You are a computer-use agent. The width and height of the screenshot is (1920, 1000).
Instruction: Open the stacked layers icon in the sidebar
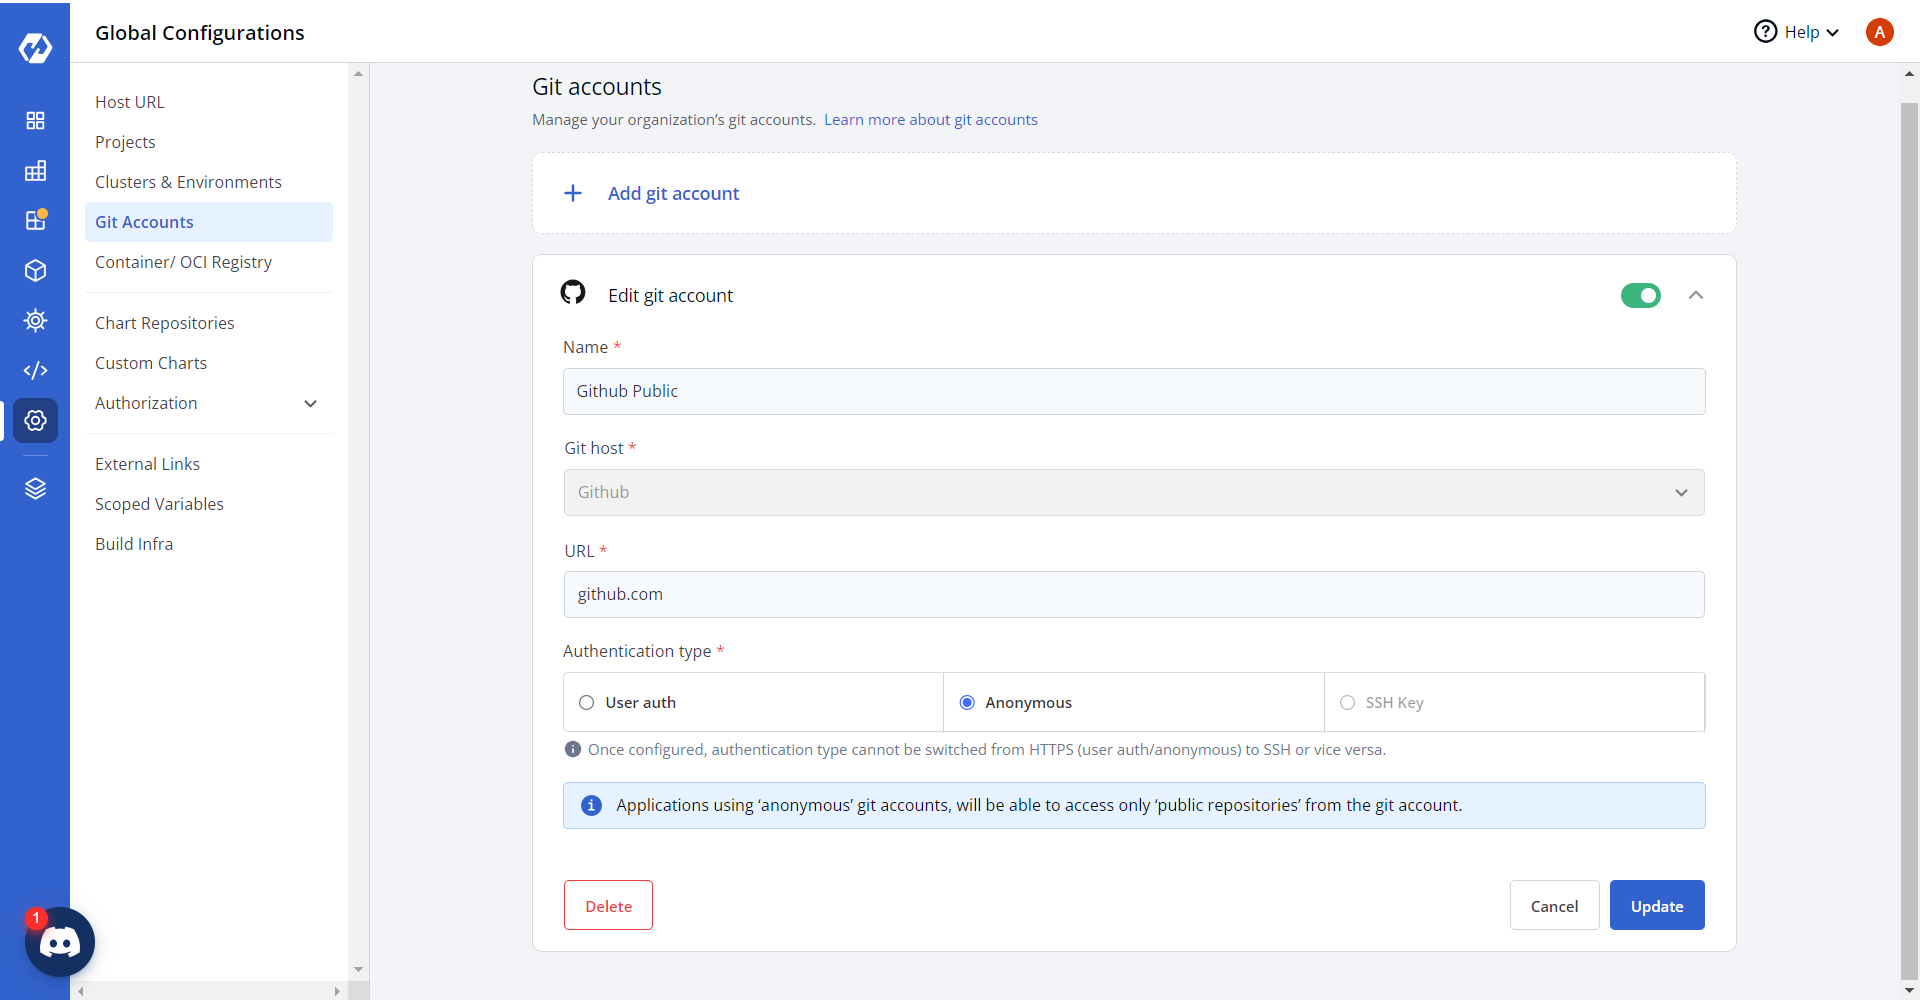click(35, 489)
